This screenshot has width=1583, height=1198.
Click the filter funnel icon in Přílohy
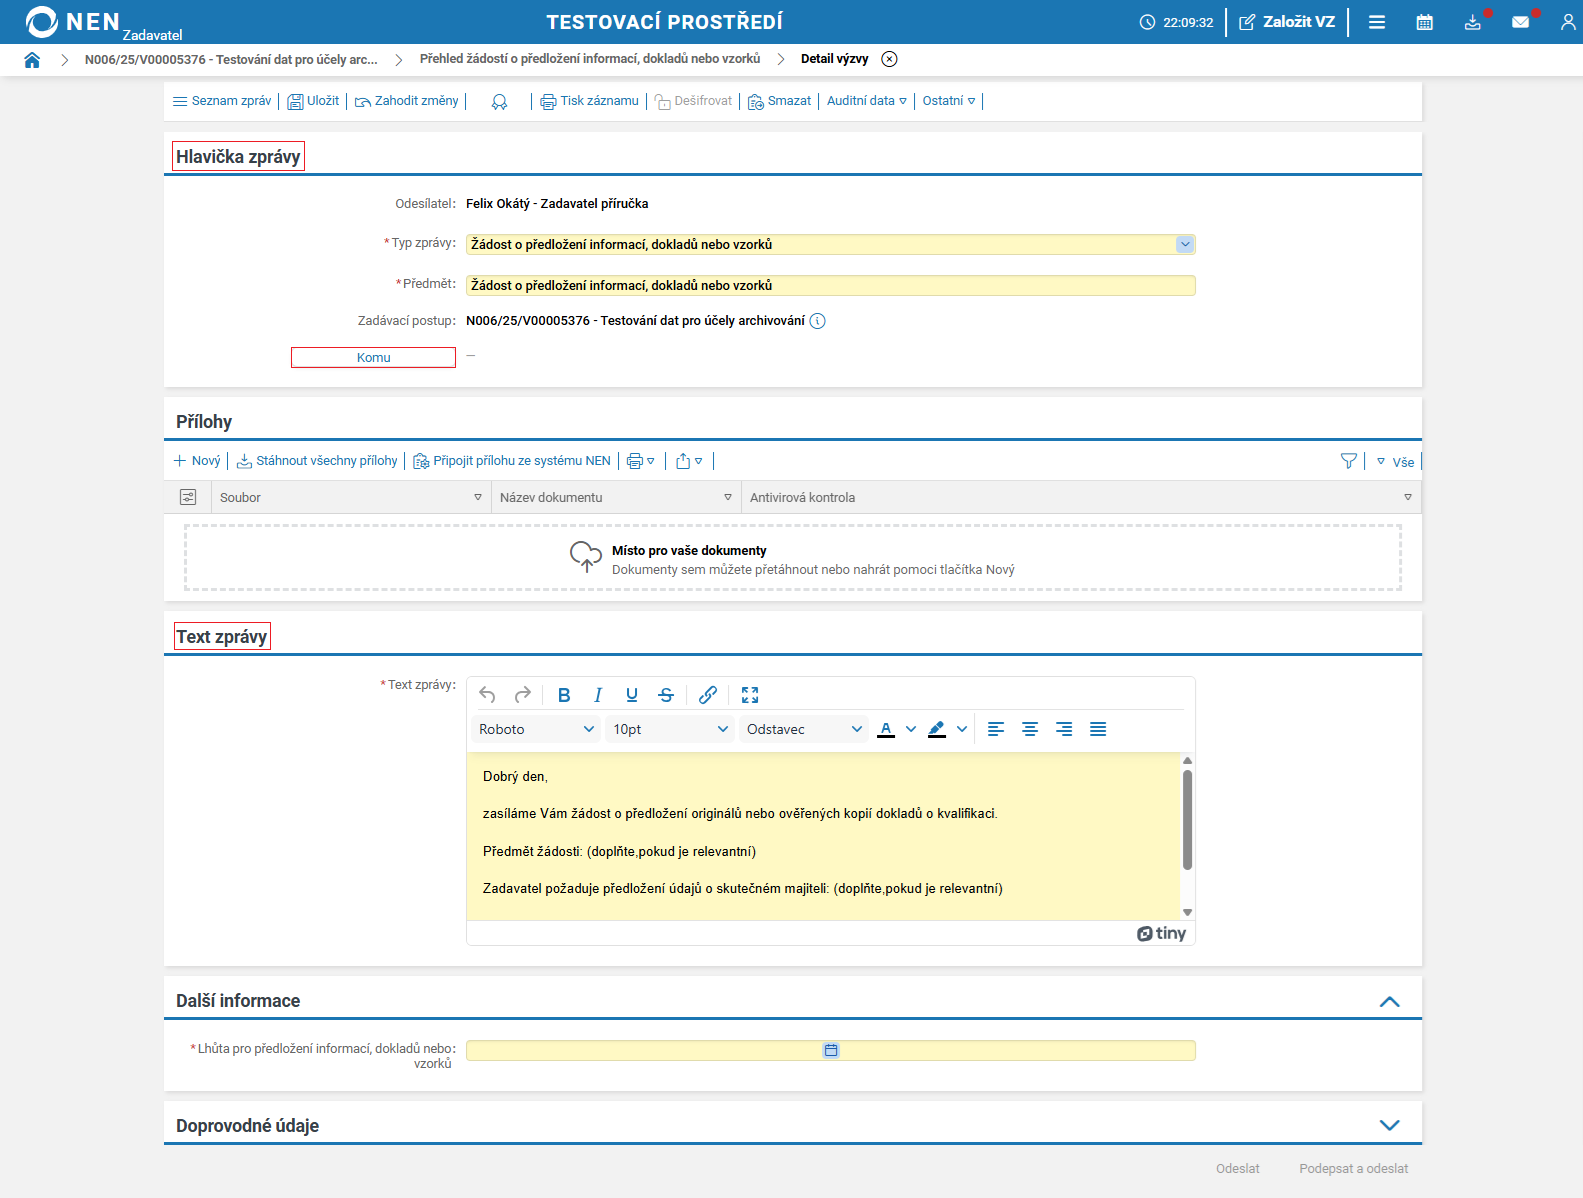point(1349,461)
